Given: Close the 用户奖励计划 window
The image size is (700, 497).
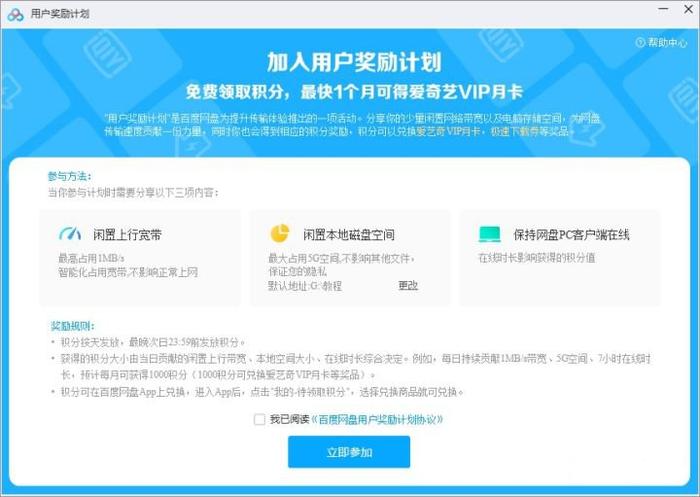Looking at the screenshot, I should pos(688,9).
